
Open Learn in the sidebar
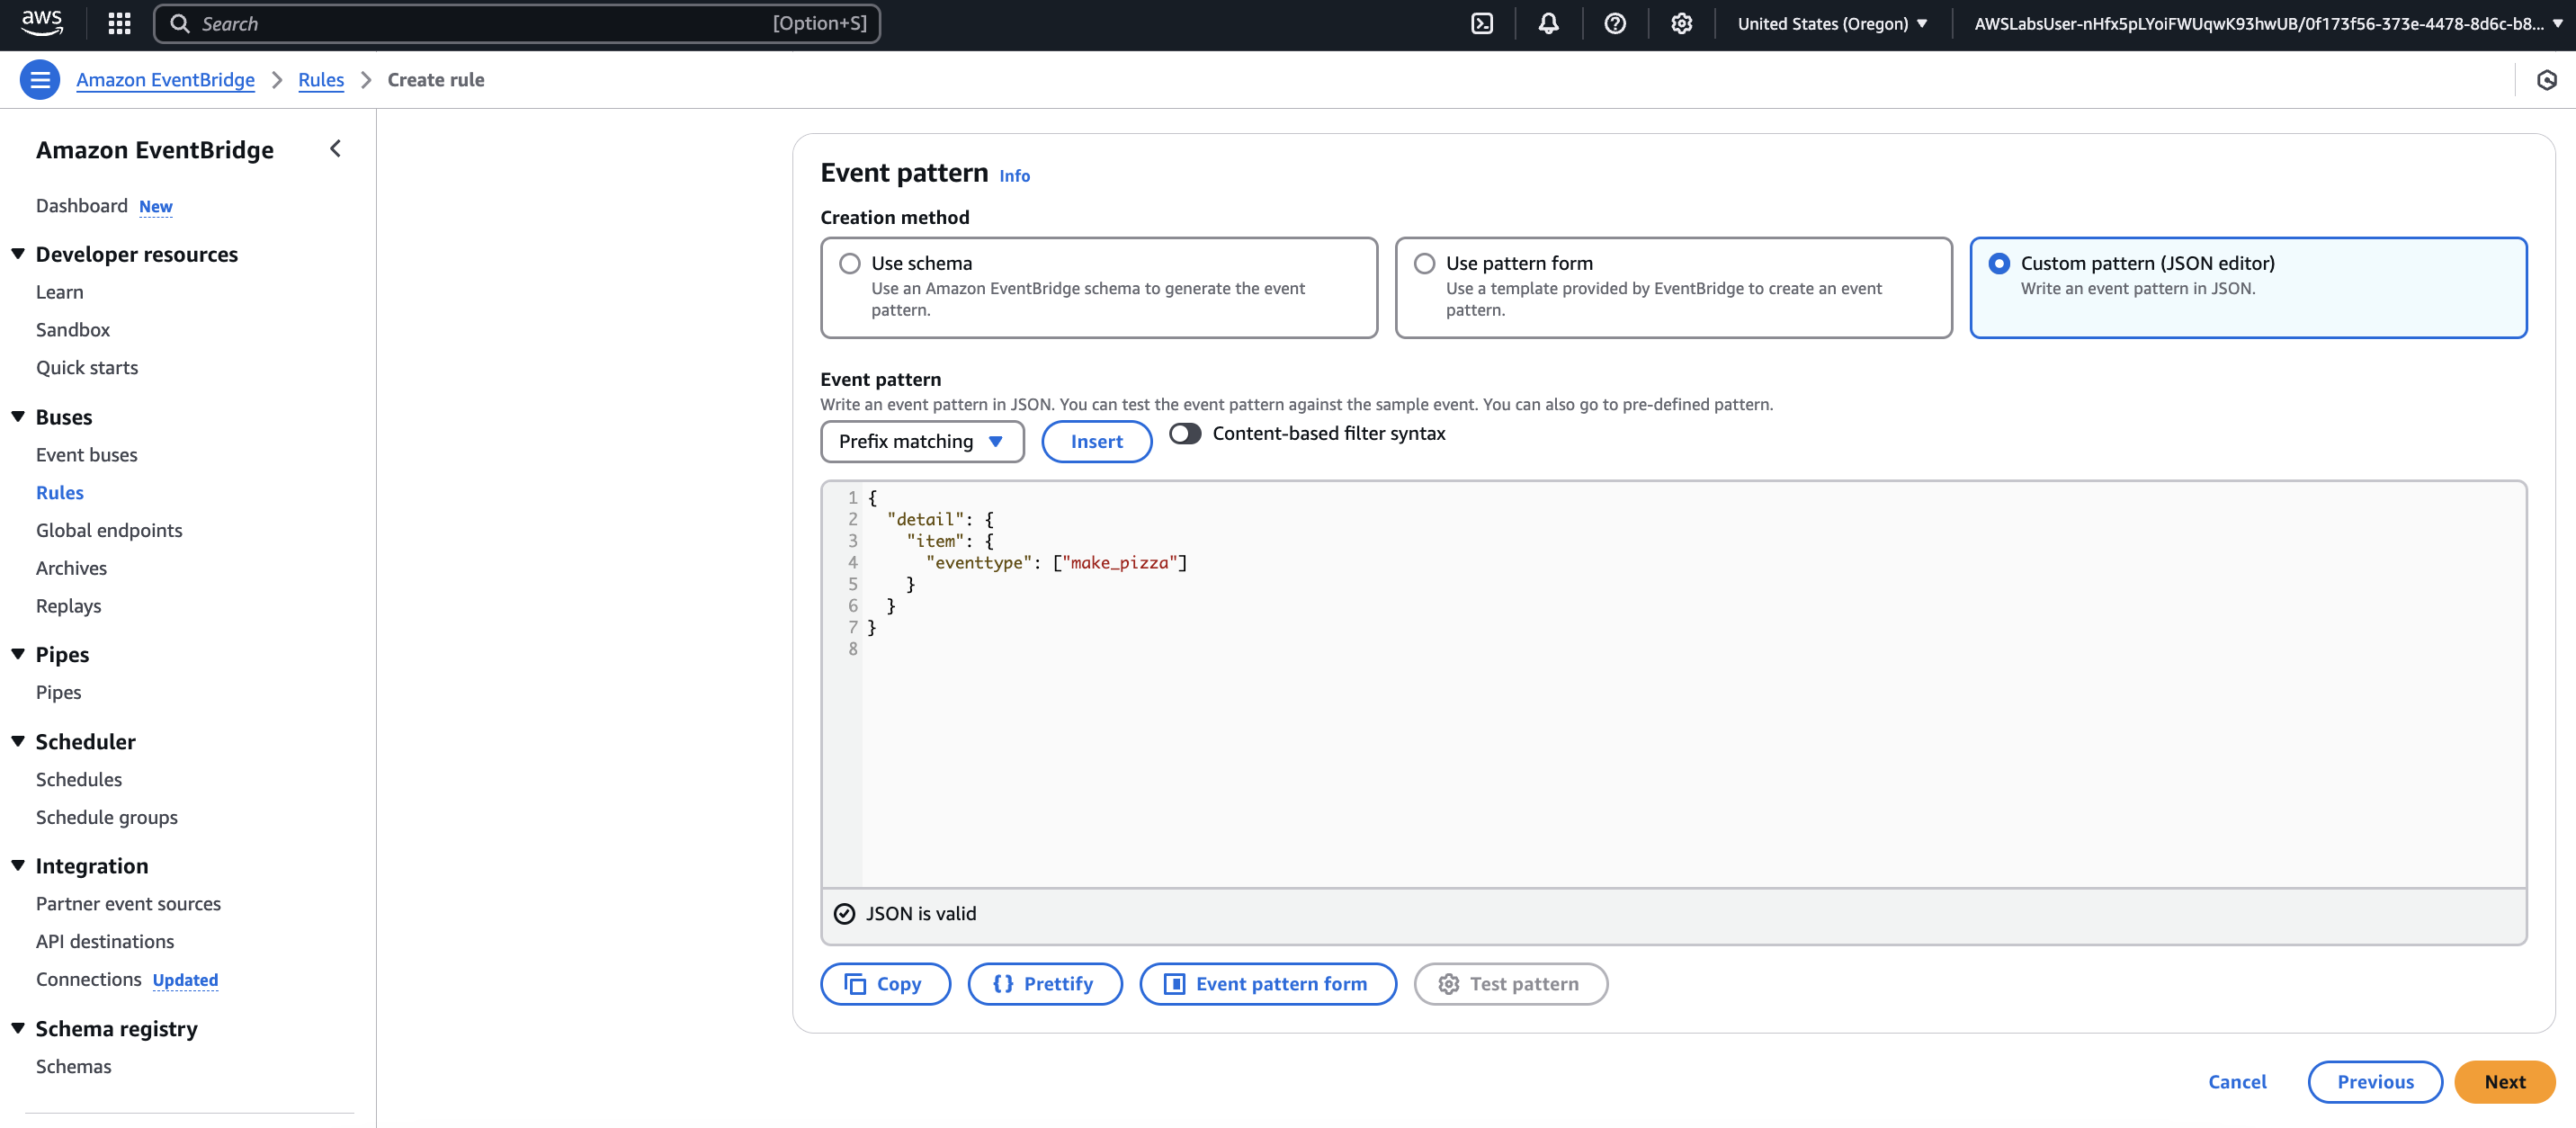(60, 292)
